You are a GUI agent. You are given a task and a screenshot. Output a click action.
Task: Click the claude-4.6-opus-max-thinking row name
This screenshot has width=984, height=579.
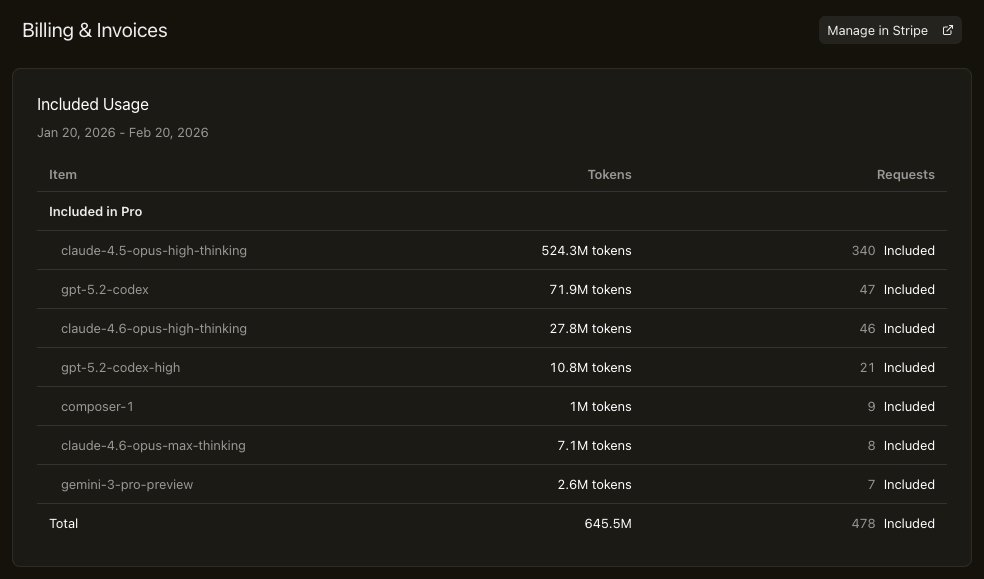pyautogui.click(x=153, y=445)
